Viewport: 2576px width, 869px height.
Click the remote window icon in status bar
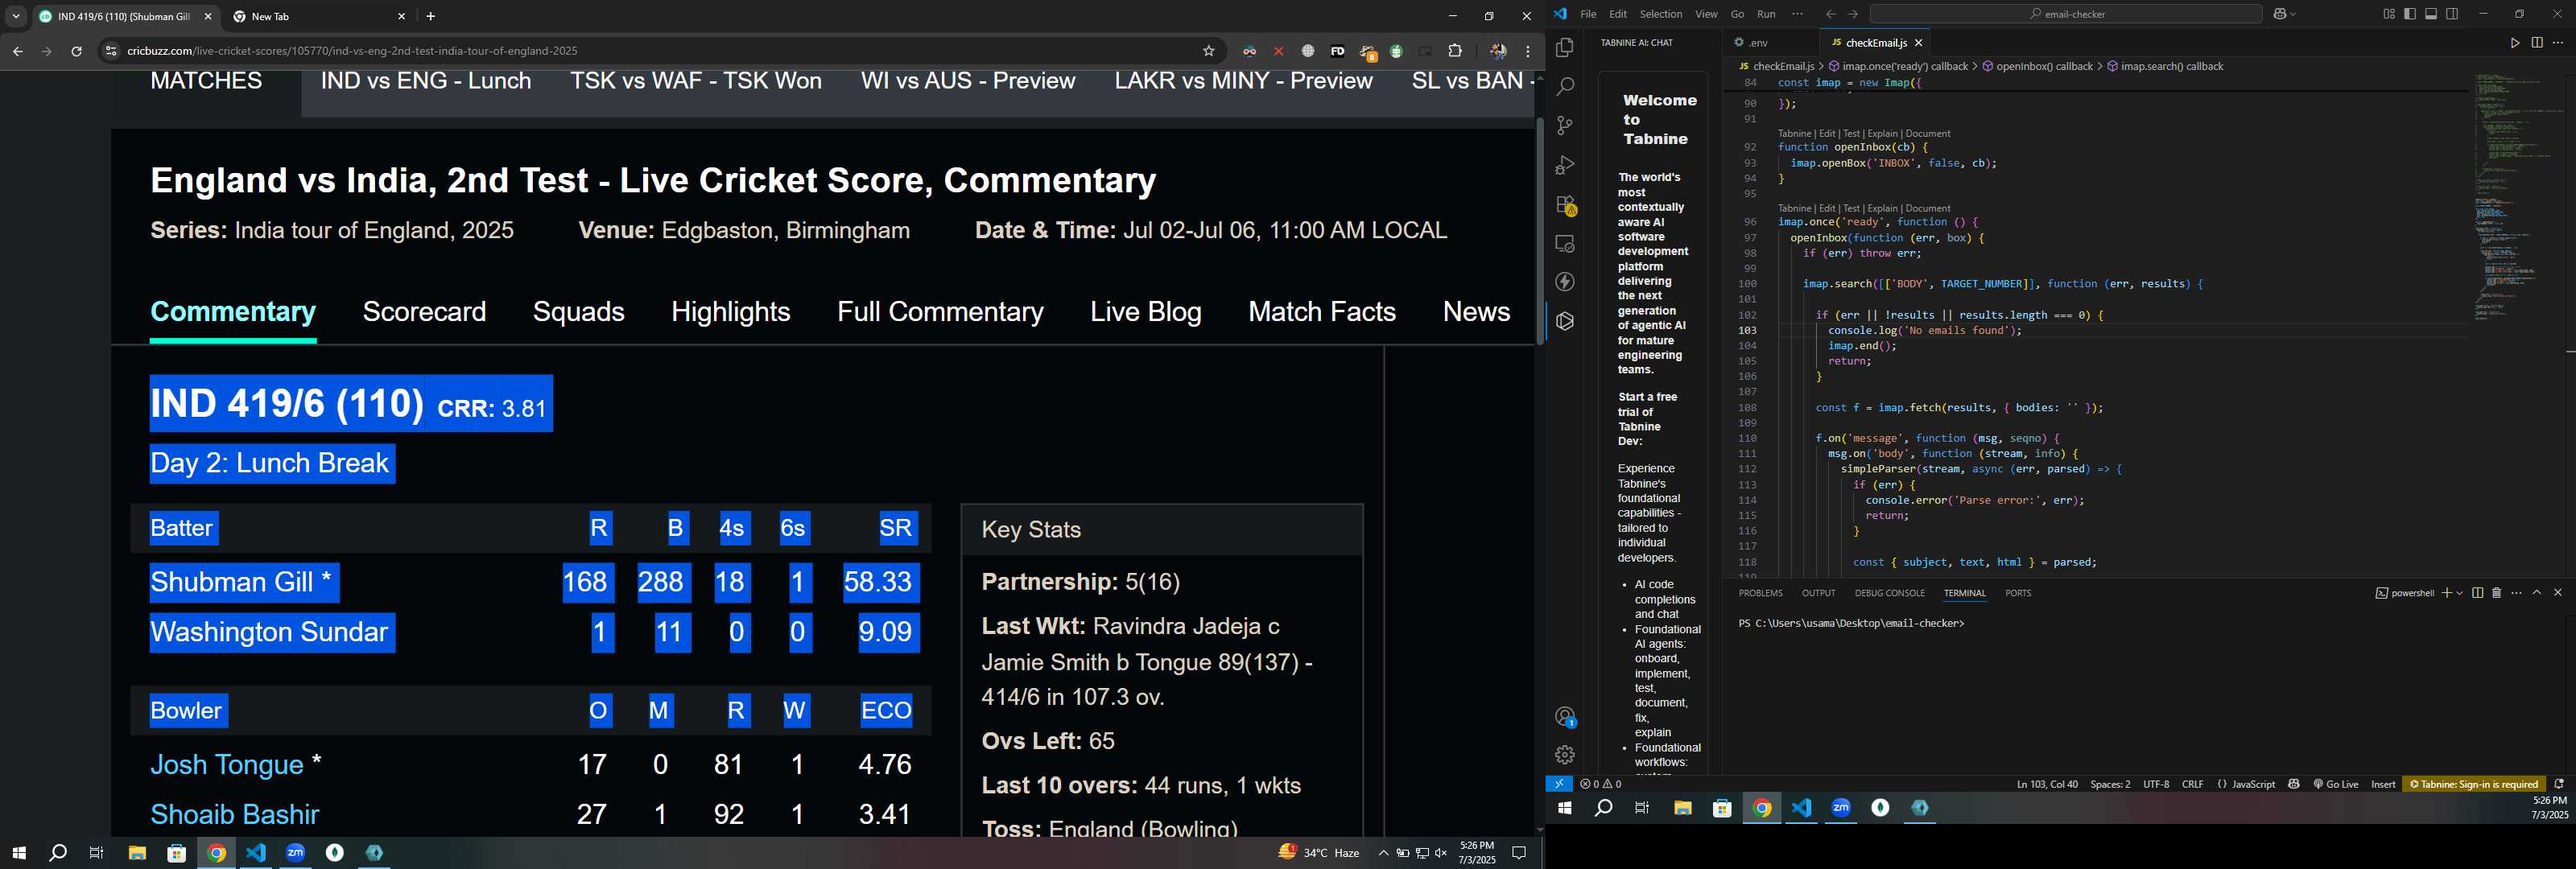pos(1558,784)
